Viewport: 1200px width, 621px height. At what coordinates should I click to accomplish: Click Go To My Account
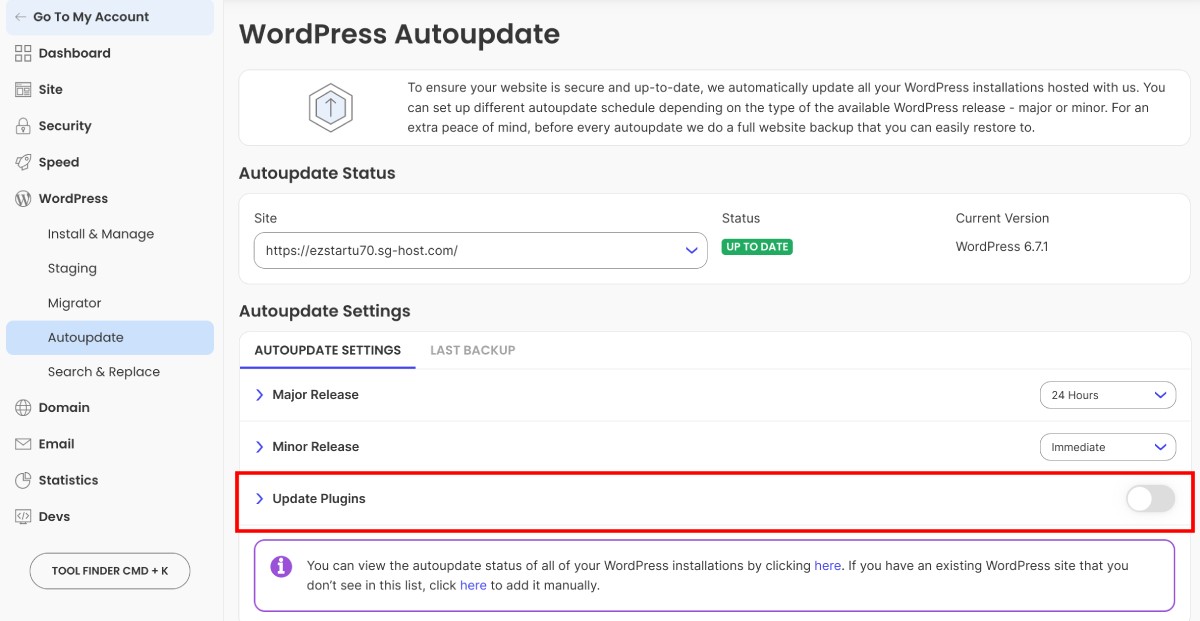pos(91,16)
